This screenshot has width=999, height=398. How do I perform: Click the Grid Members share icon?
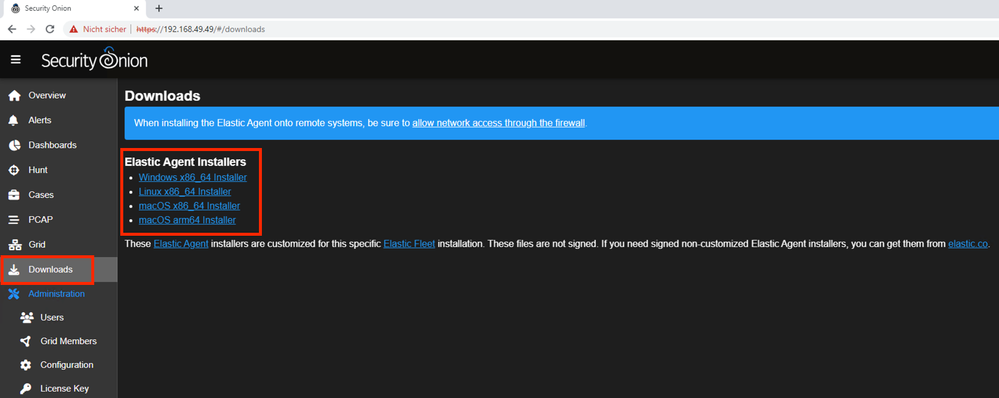26,341
